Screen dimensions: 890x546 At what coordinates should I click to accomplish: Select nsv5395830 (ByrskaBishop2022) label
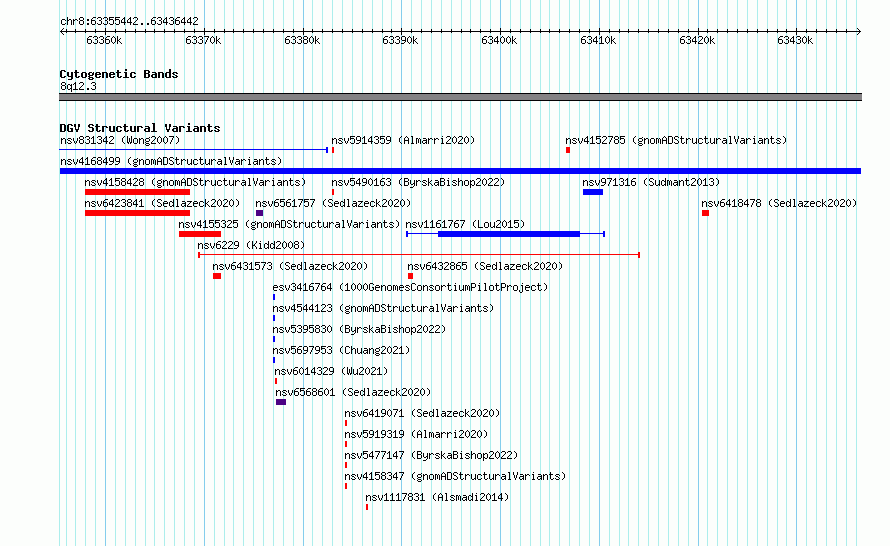[359, 329]
